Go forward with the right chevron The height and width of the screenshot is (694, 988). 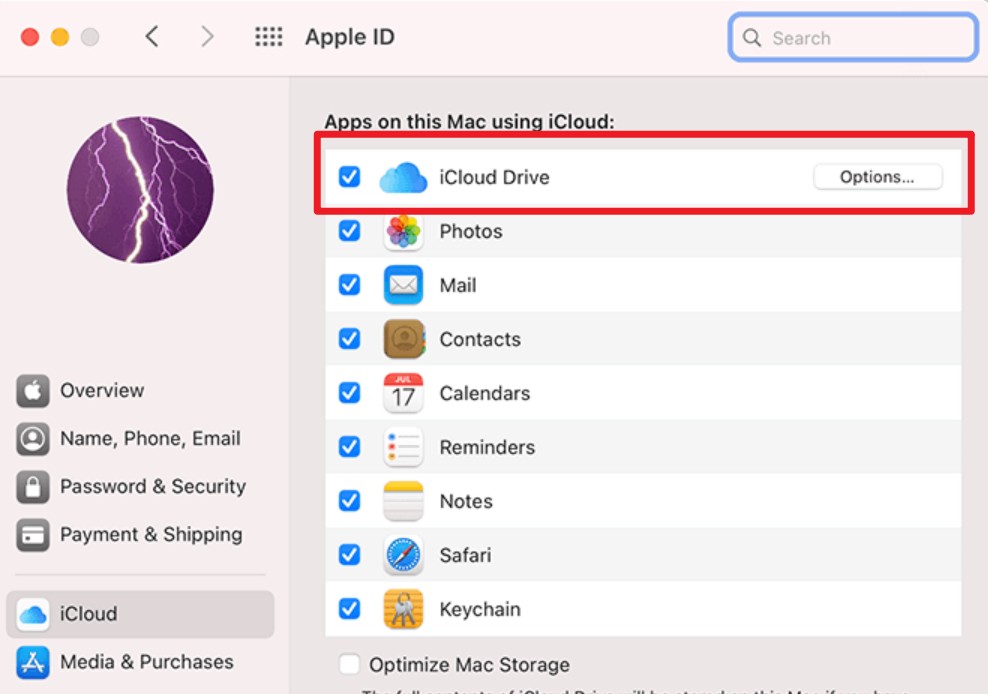207,36
